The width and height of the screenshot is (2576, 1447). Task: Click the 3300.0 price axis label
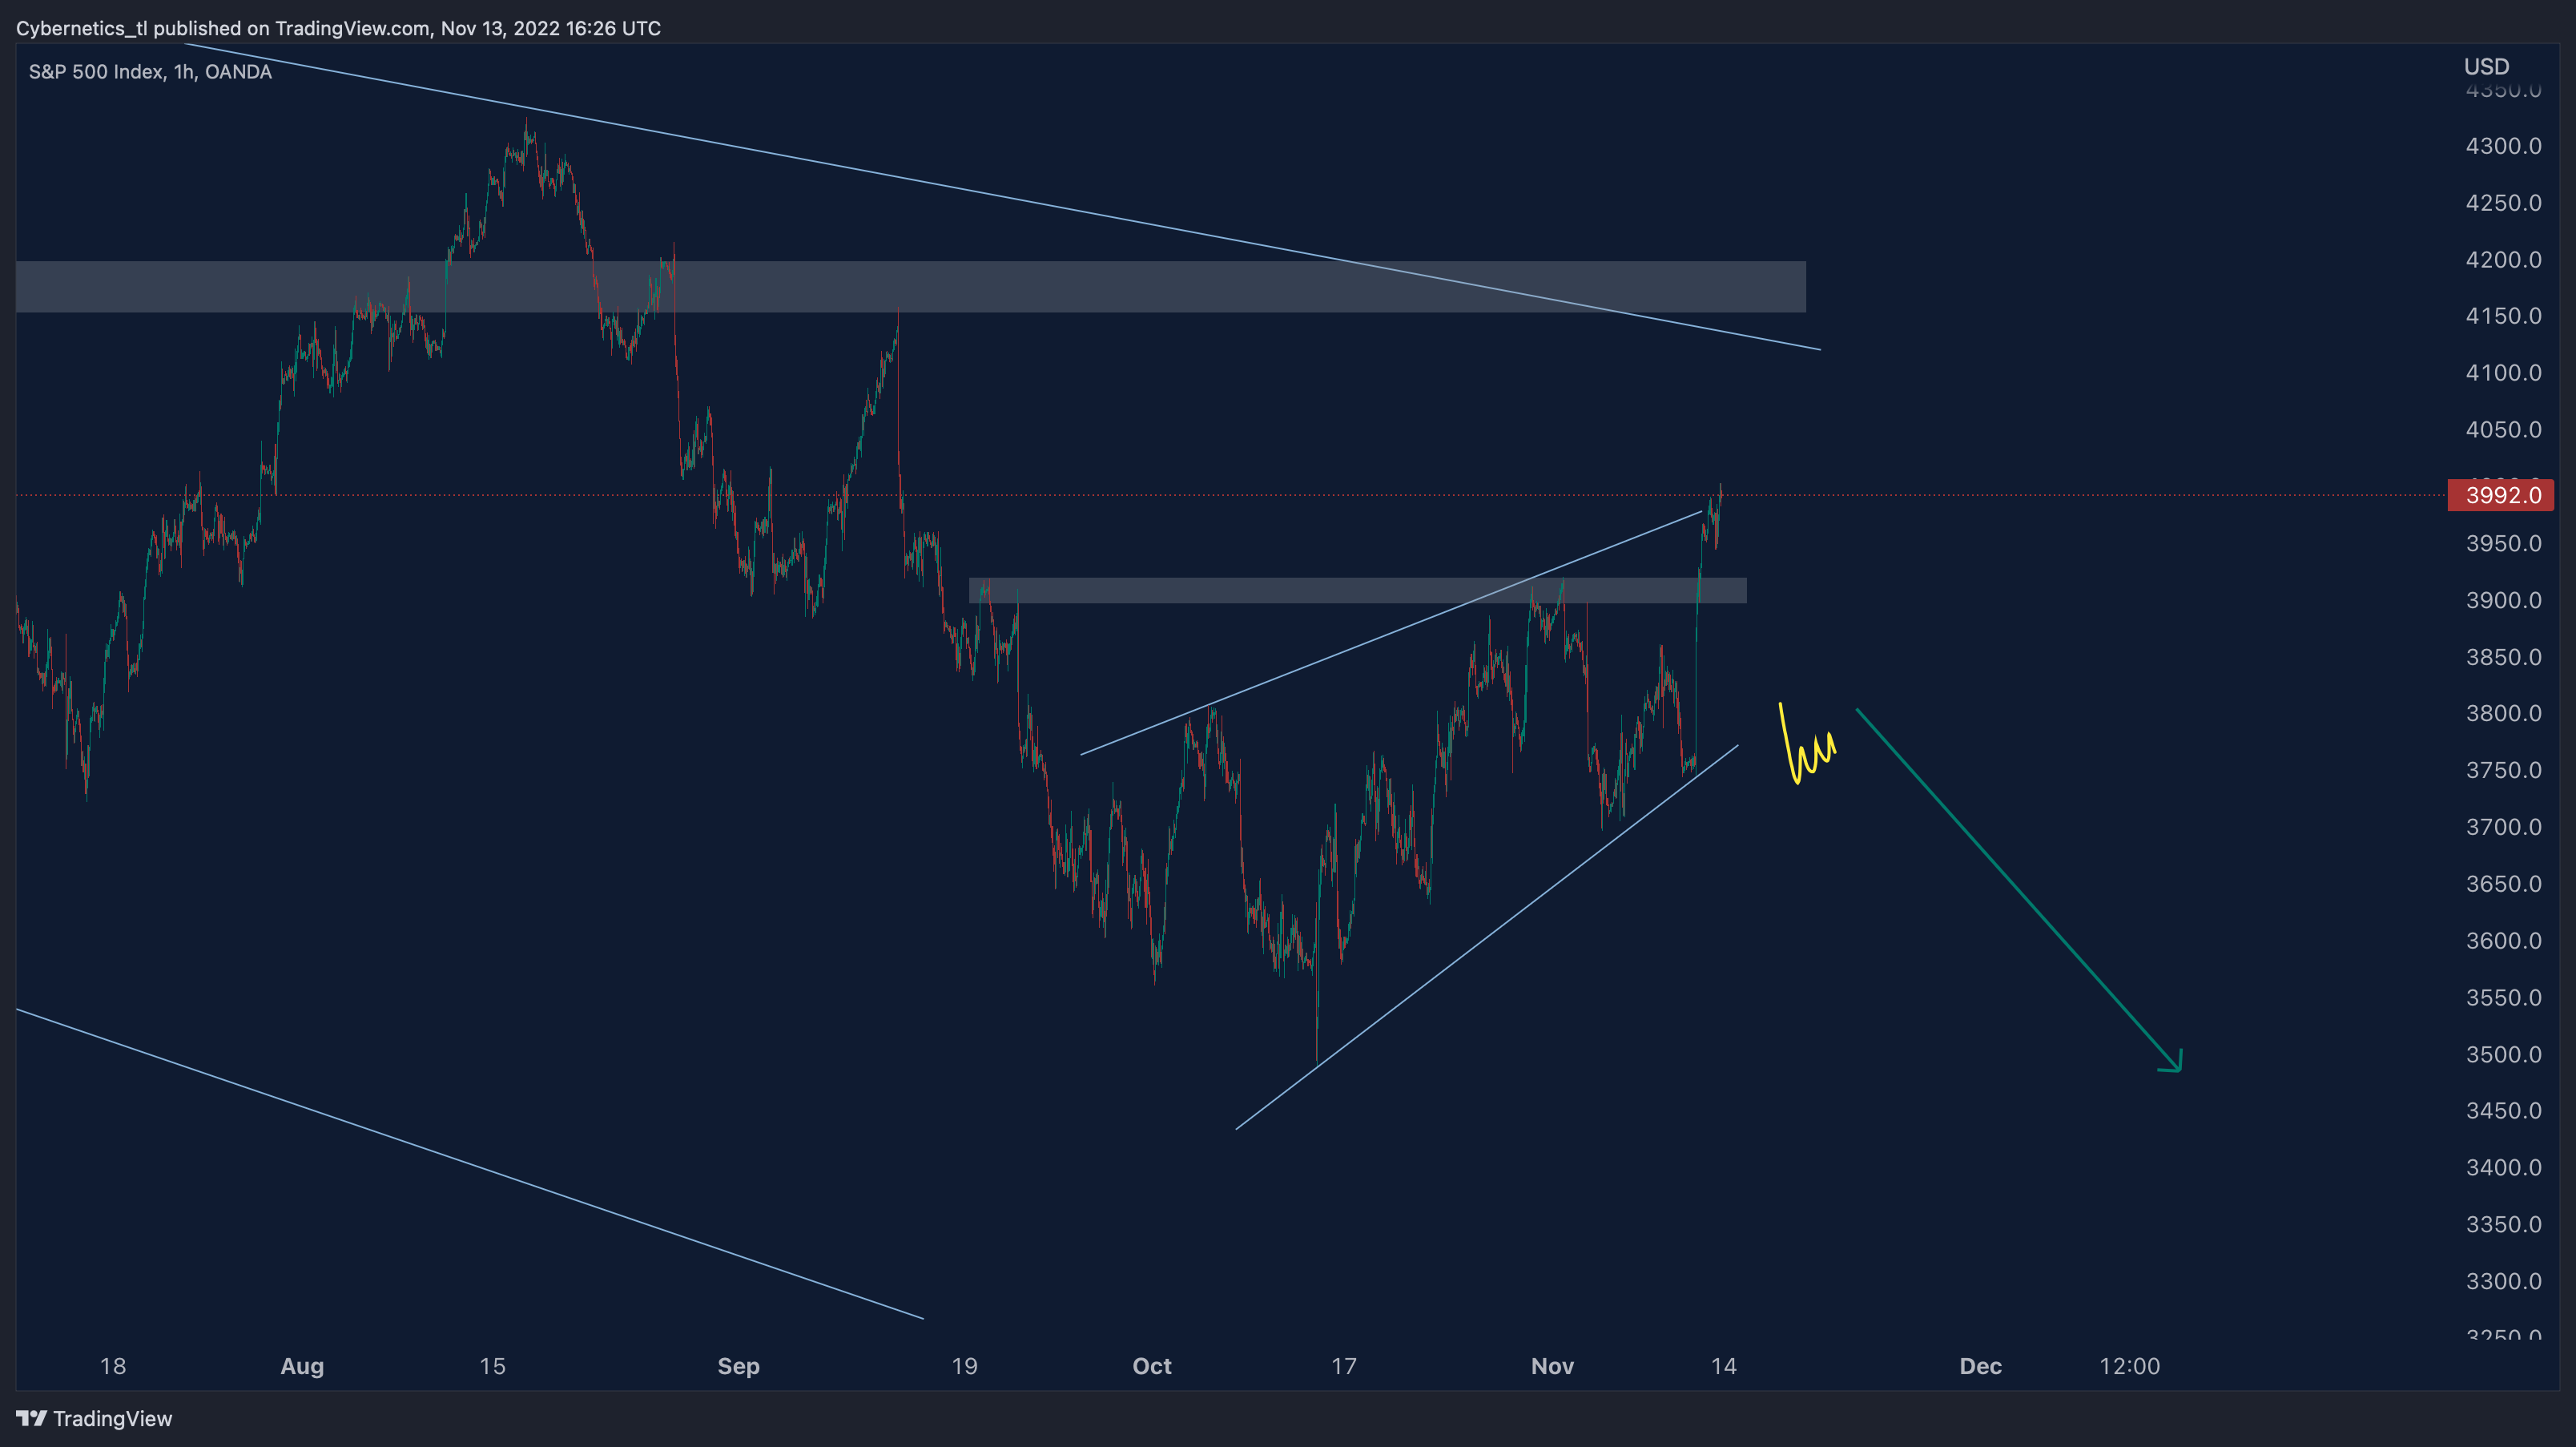click(x=2503, y=1282)
